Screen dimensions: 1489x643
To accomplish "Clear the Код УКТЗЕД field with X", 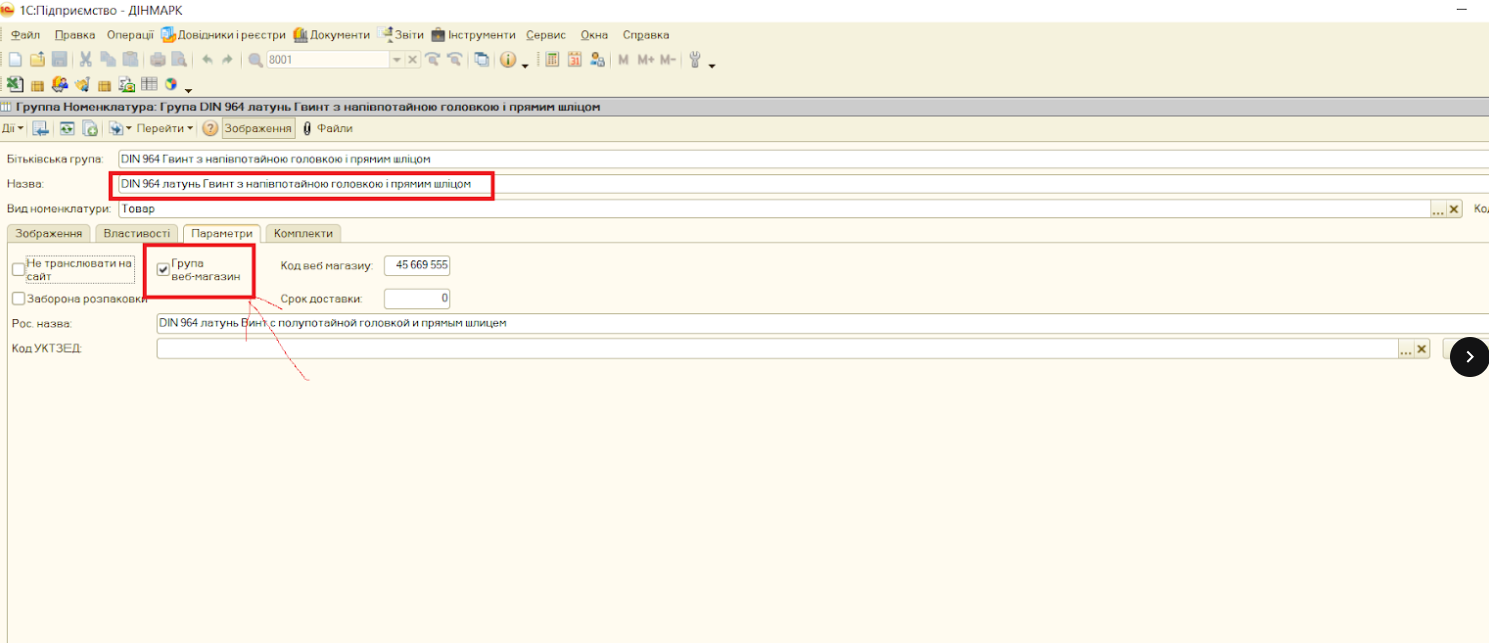I will (1422, 349).
